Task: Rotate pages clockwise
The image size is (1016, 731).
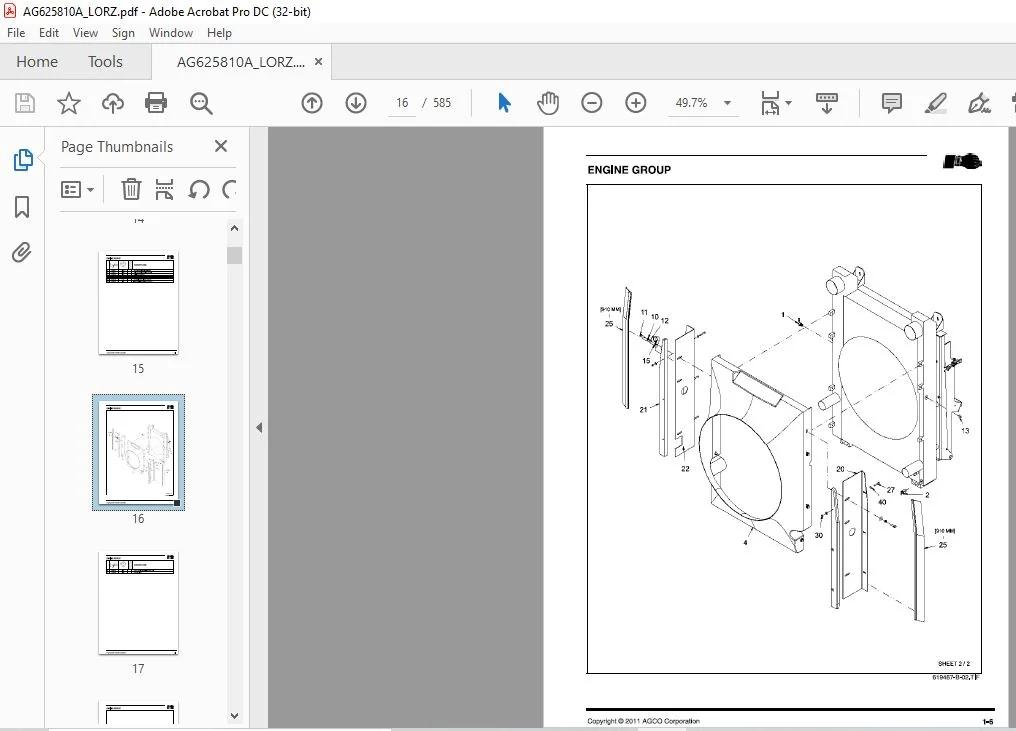Action: [x=229, y=190]
